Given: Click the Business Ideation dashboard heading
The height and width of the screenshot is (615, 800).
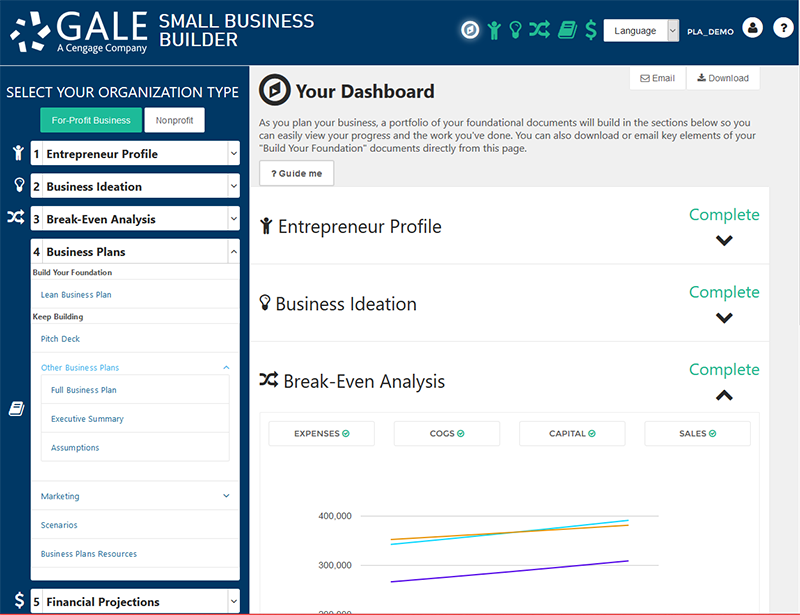Looking at the screenshot, I should tap(346, 304).
